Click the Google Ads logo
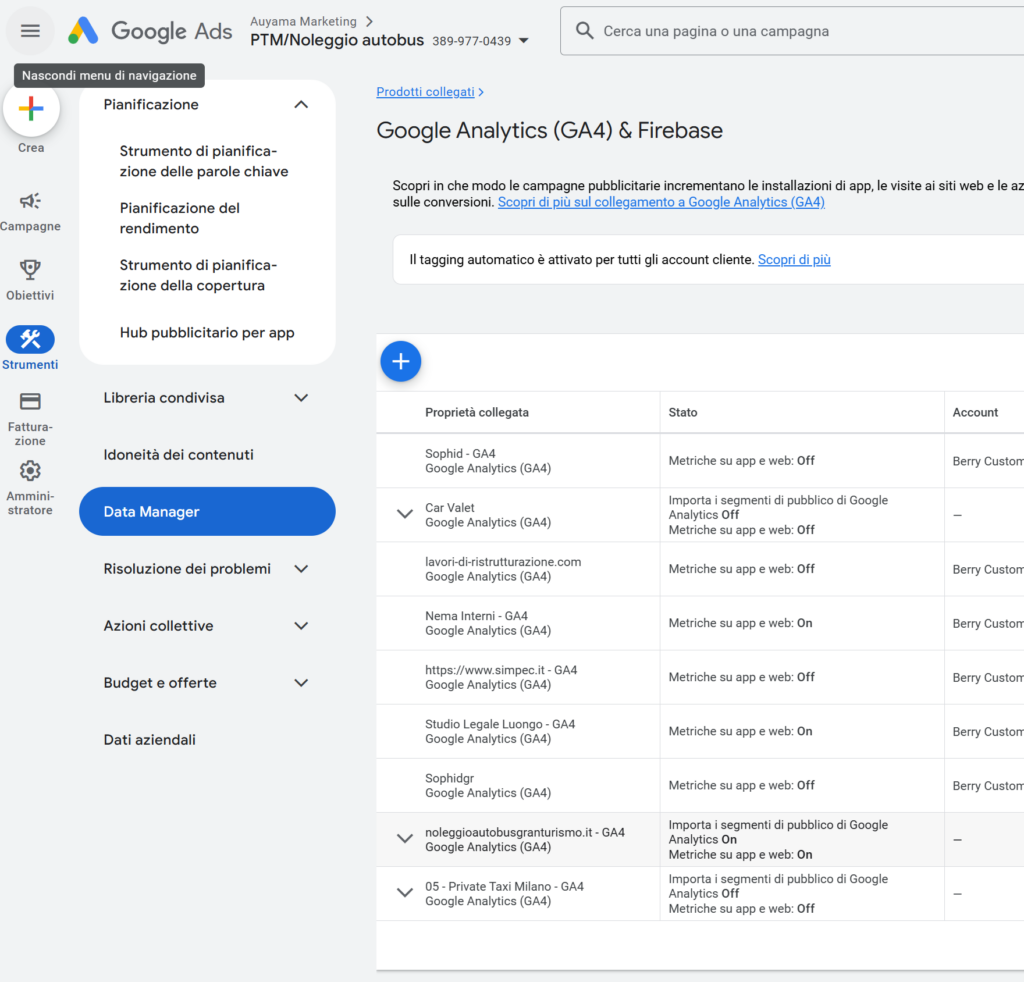 coord(150,31)
